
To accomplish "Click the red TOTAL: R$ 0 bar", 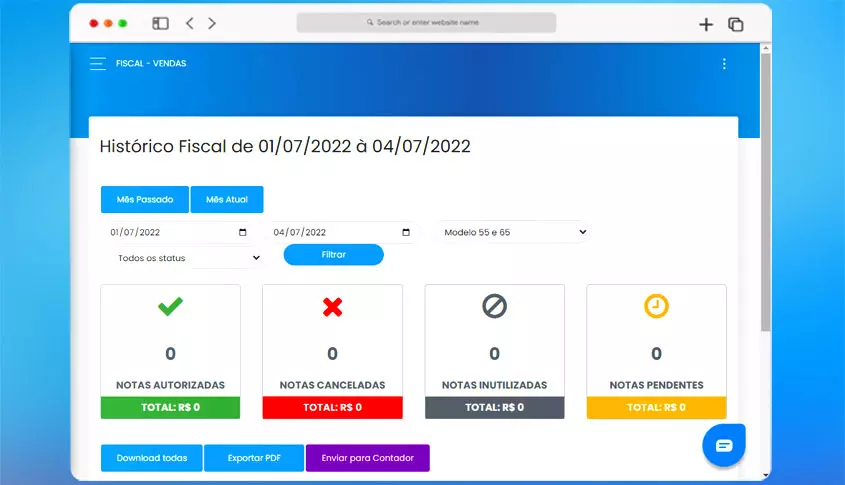I will click(x=333, y=407).
